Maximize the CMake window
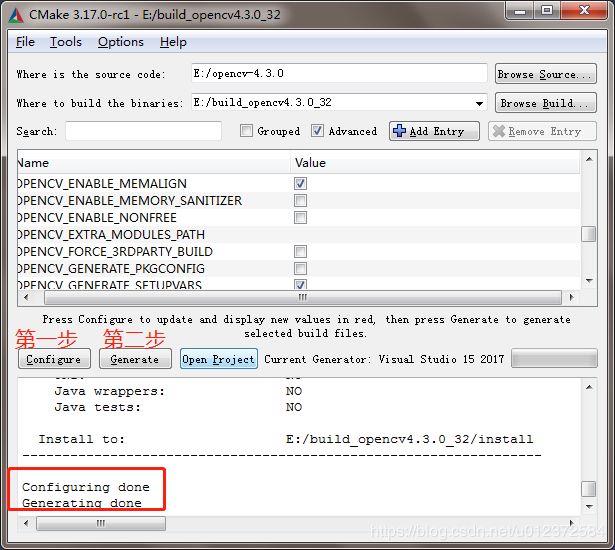This screenshot has width=615, height=550. 547,11
